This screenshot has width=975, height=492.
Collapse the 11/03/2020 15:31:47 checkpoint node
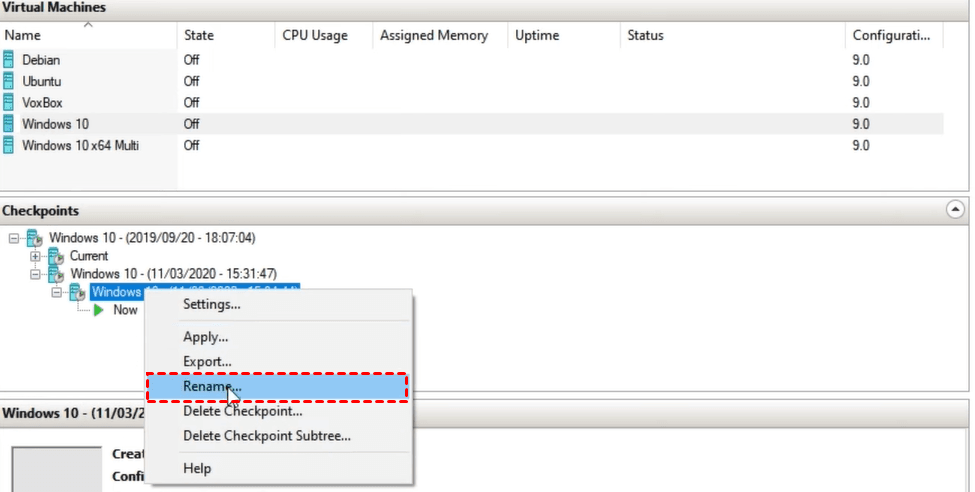pyautogui.click(x=36, y=274)
